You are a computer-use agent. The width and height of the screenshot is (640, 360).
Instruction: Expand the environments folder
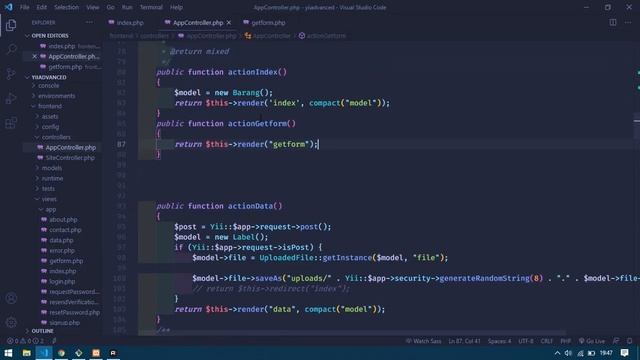coord(56,96)
